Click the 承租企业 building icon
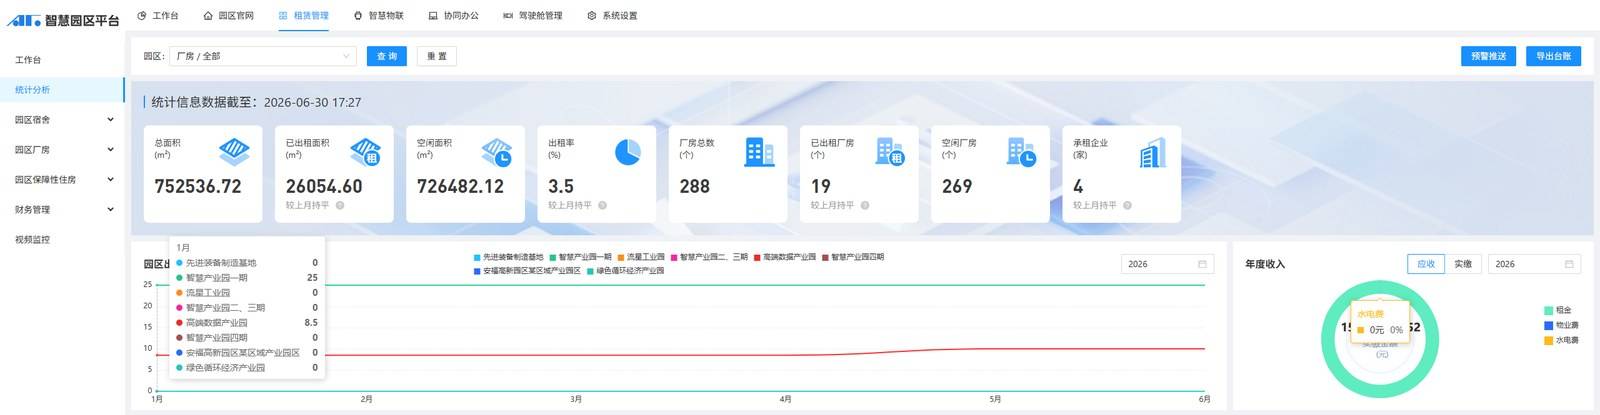Screen dimensions: 1600x415 [x=1152, y=152]
